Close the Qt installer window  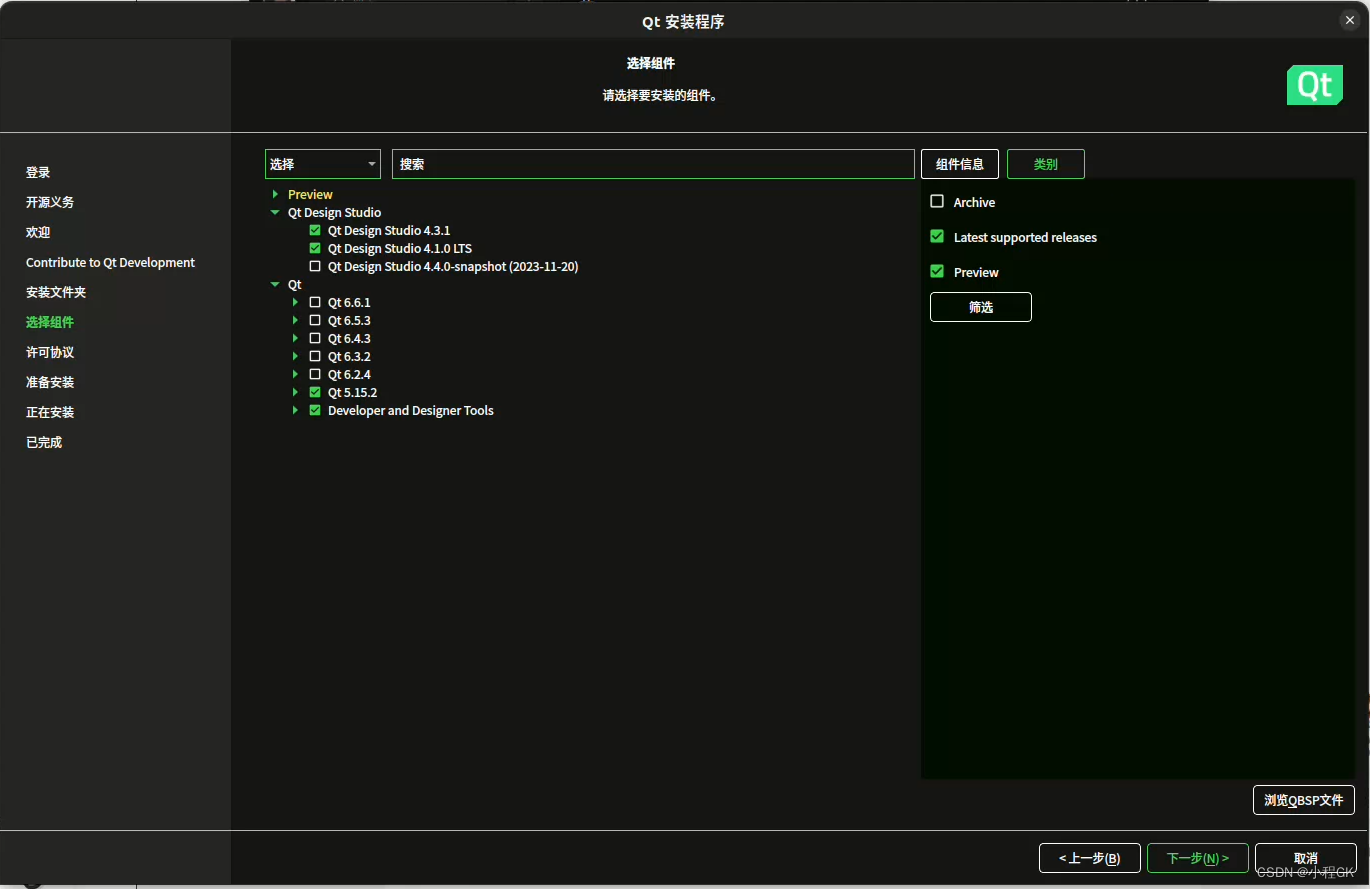(1349, 20)
